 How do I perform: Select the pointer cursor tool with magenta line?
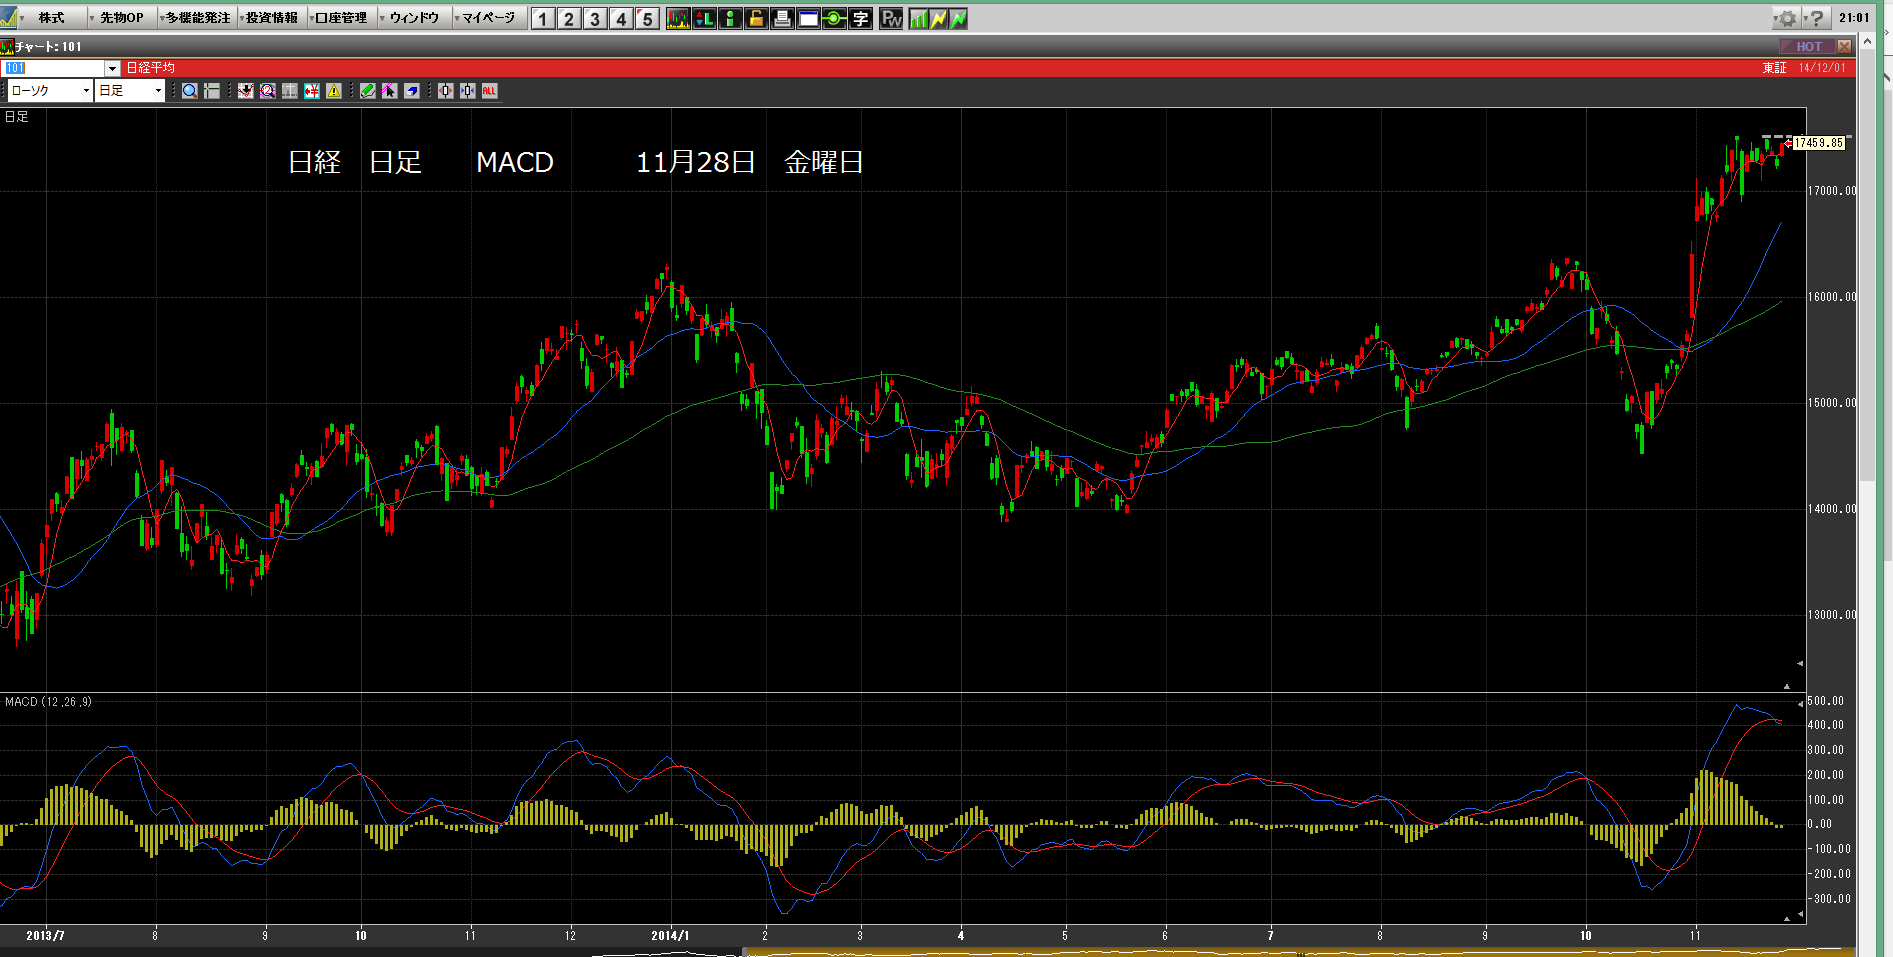click(390, 91)
